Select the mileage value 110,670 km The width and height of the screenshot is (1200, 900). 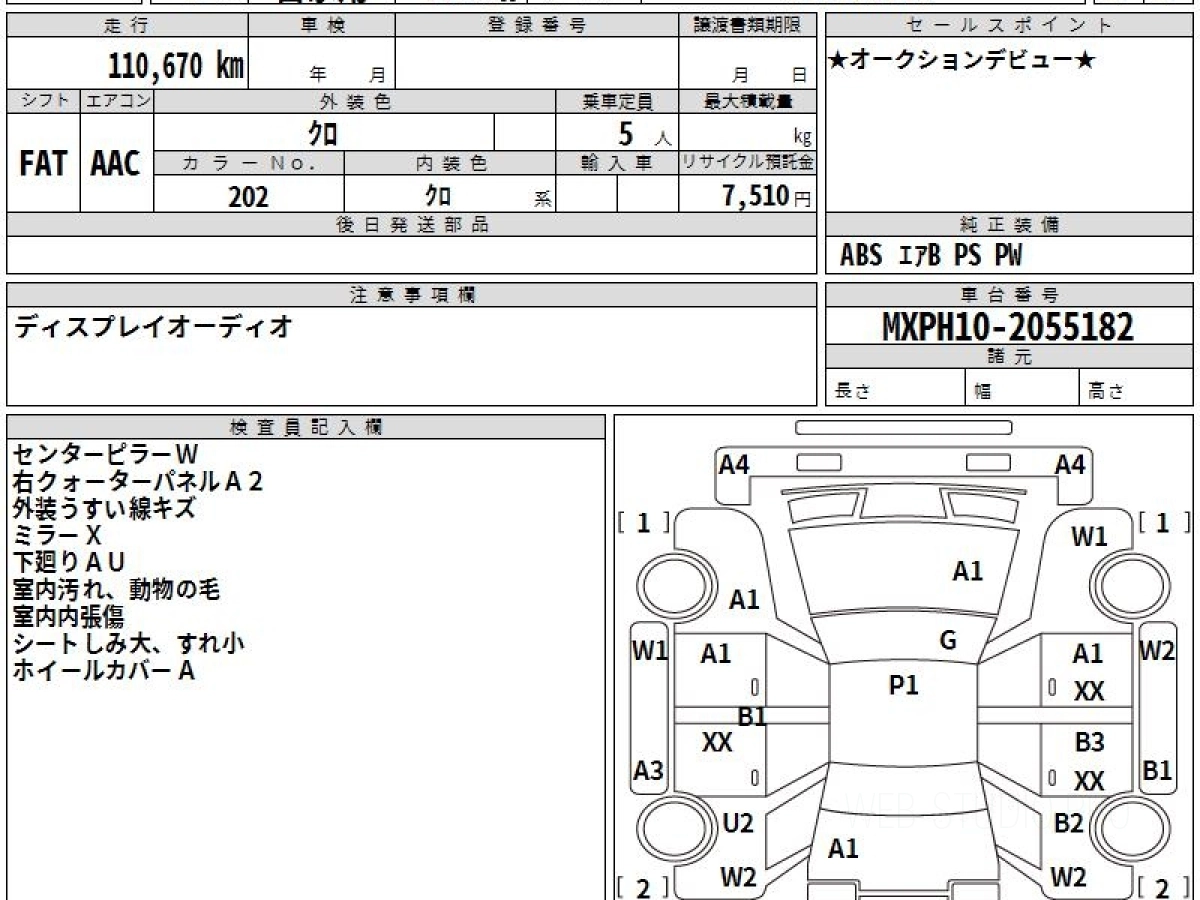[x=176, y=65]
